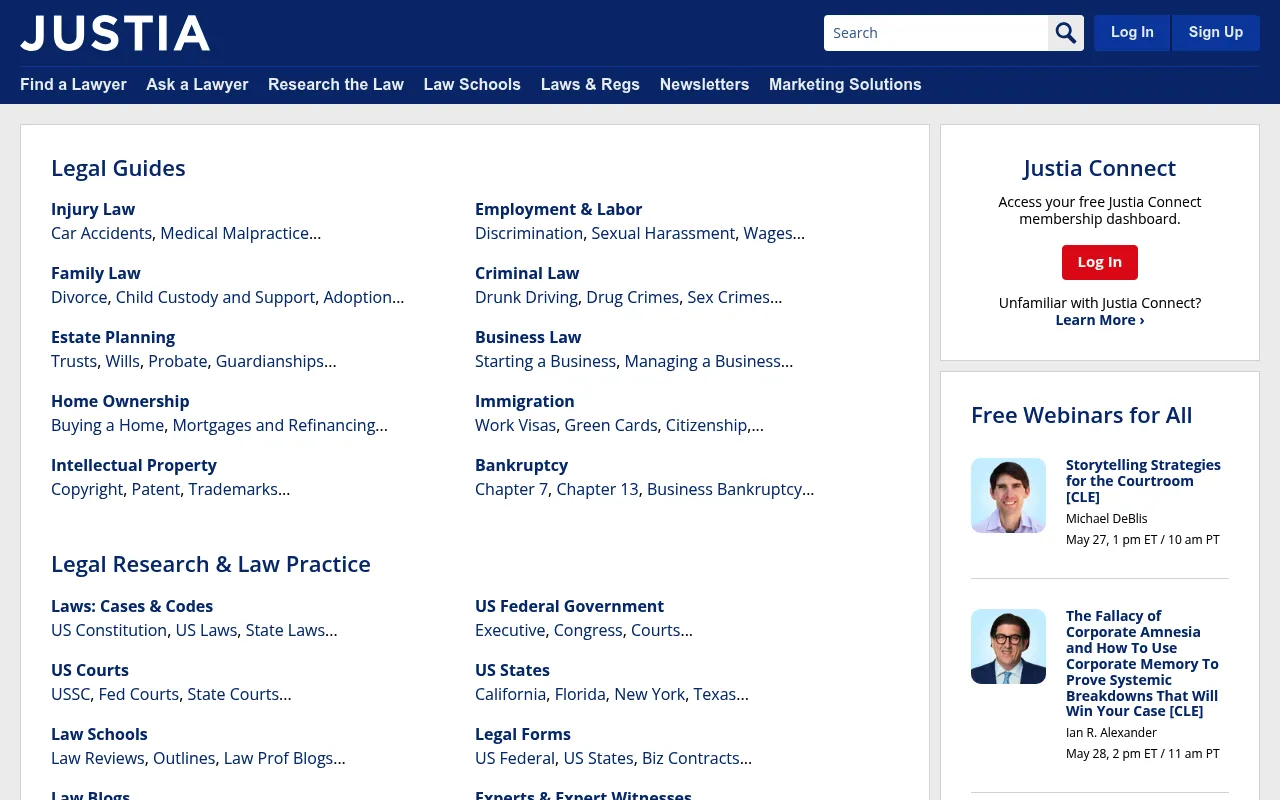Open the Intellectual Property guide
1280x800 pixels.
click(134, 465)
